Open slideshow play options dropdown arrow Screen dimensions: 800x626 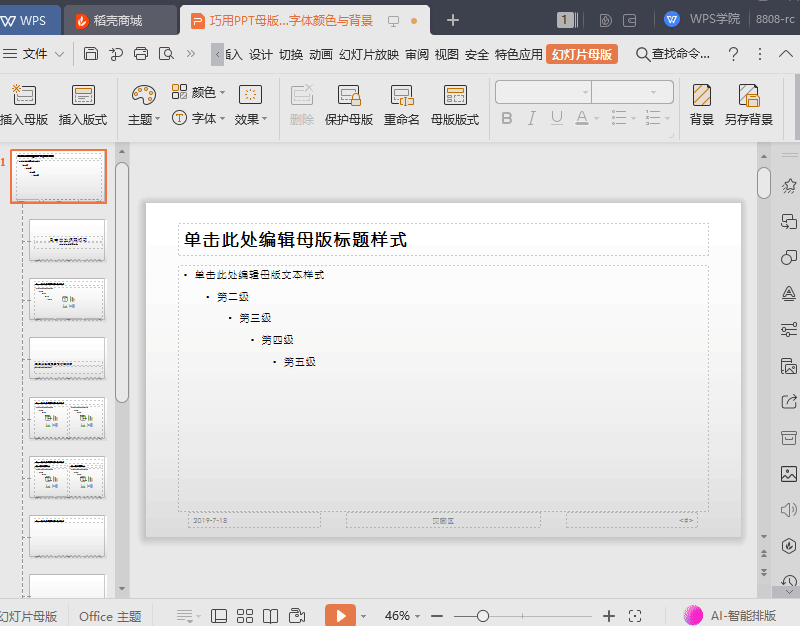[363, 616]
